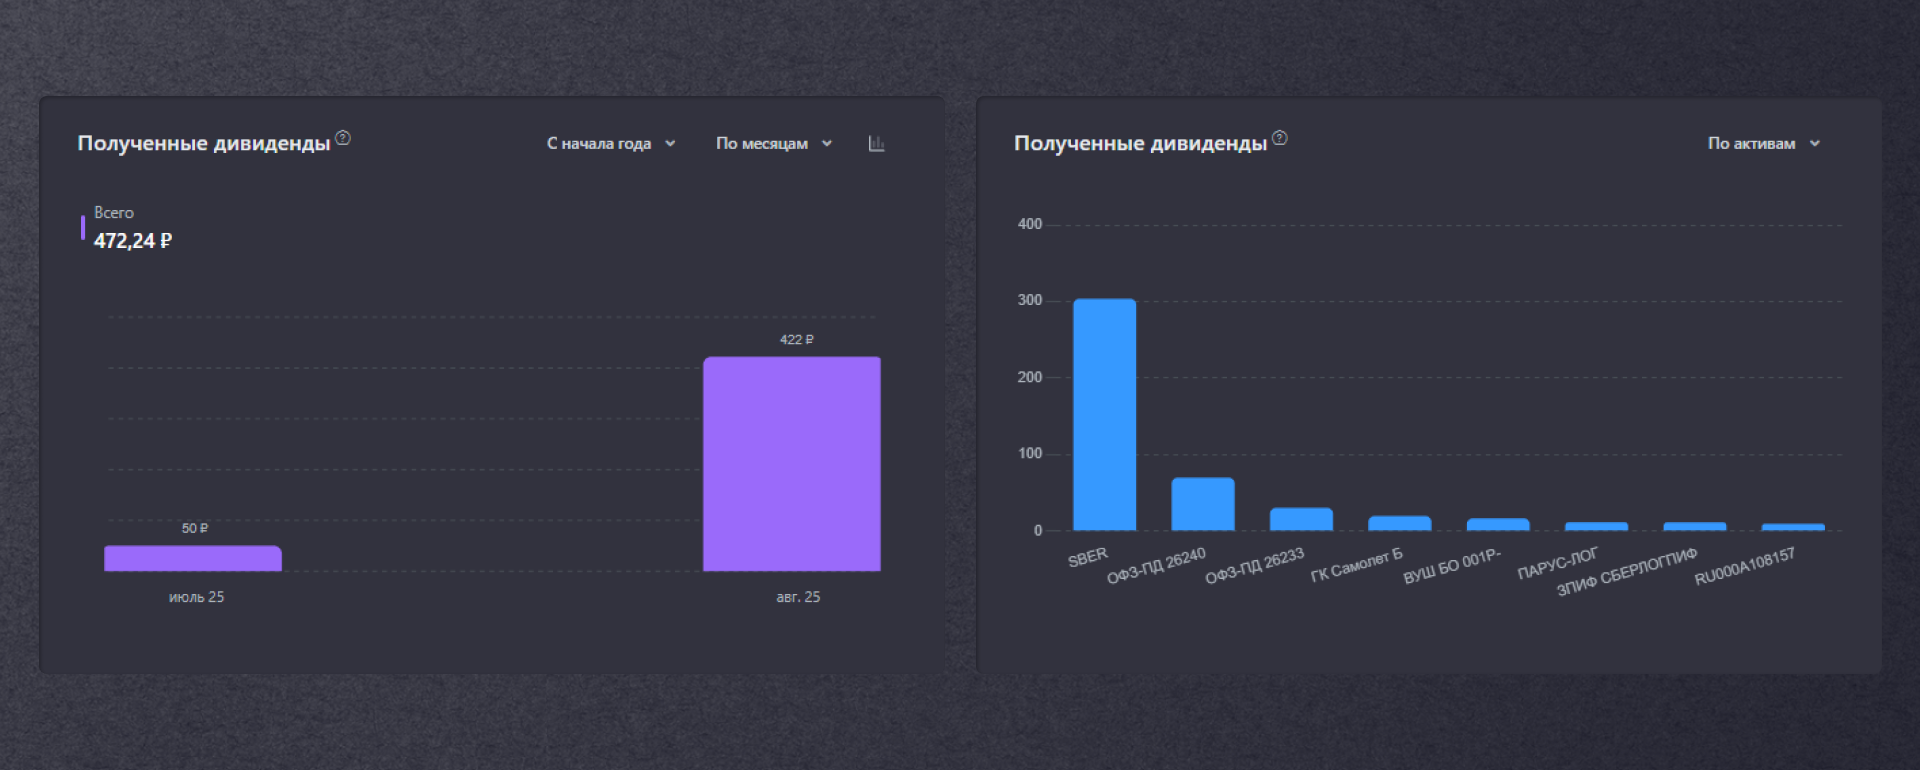Screen dimensions: 1920x770
Task: Click the 200 y-axis value
Action: (x=1030, y=377)
